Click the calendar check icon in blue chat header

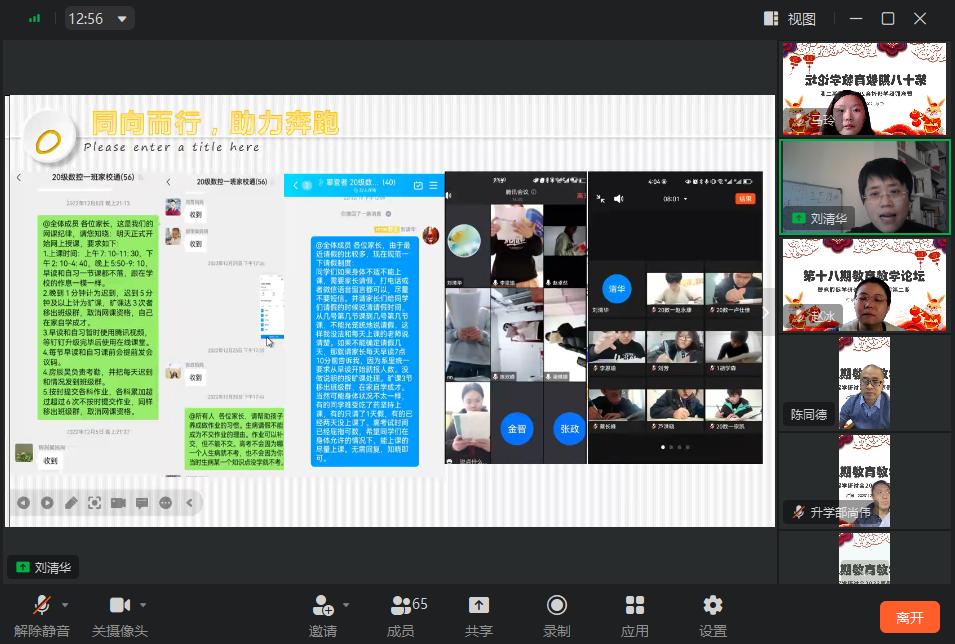[418, 185]
